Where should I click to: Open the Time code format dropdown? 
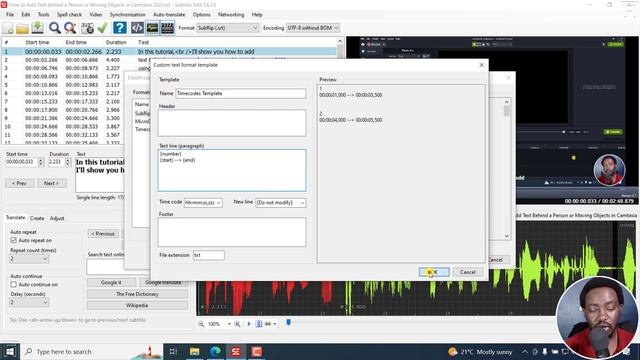click(203, 203)
